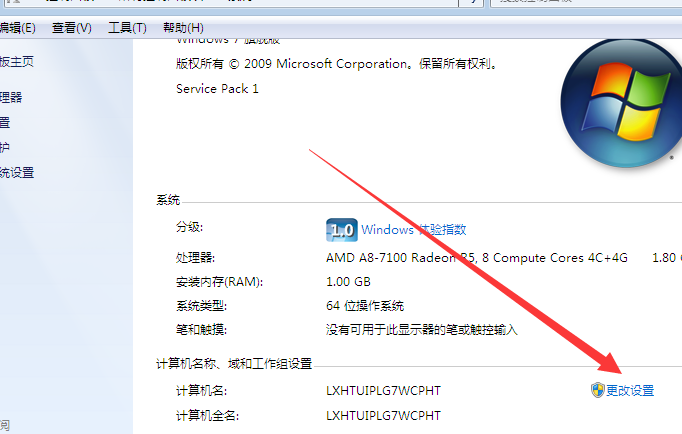Open advanced system settings (统设置) sidebar link
Viewport: 682px width, 434px height.
17,173
